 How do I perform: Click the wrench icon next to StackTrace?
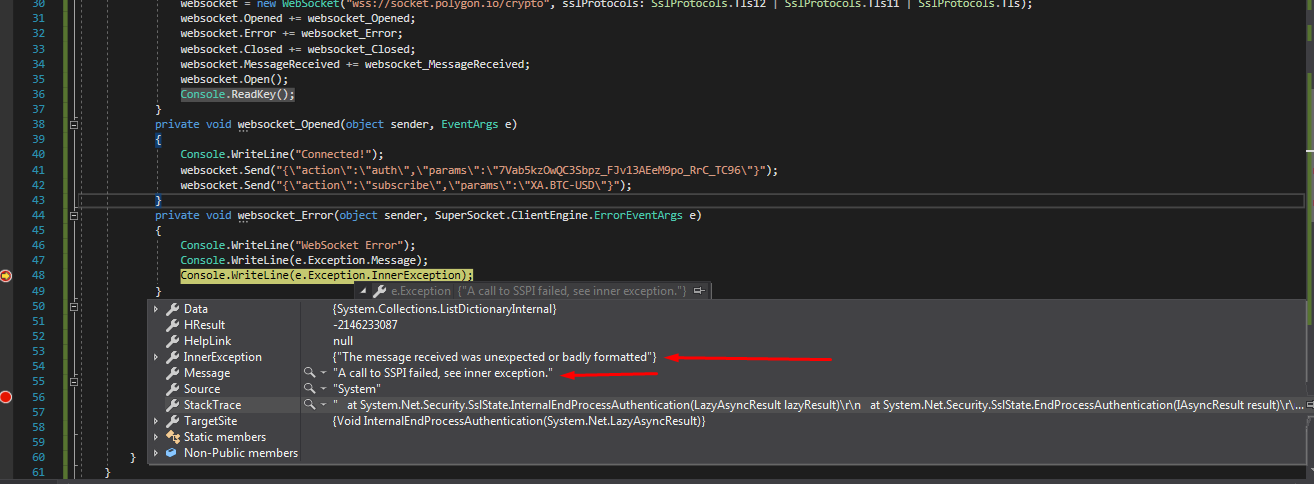pos(172,405)
